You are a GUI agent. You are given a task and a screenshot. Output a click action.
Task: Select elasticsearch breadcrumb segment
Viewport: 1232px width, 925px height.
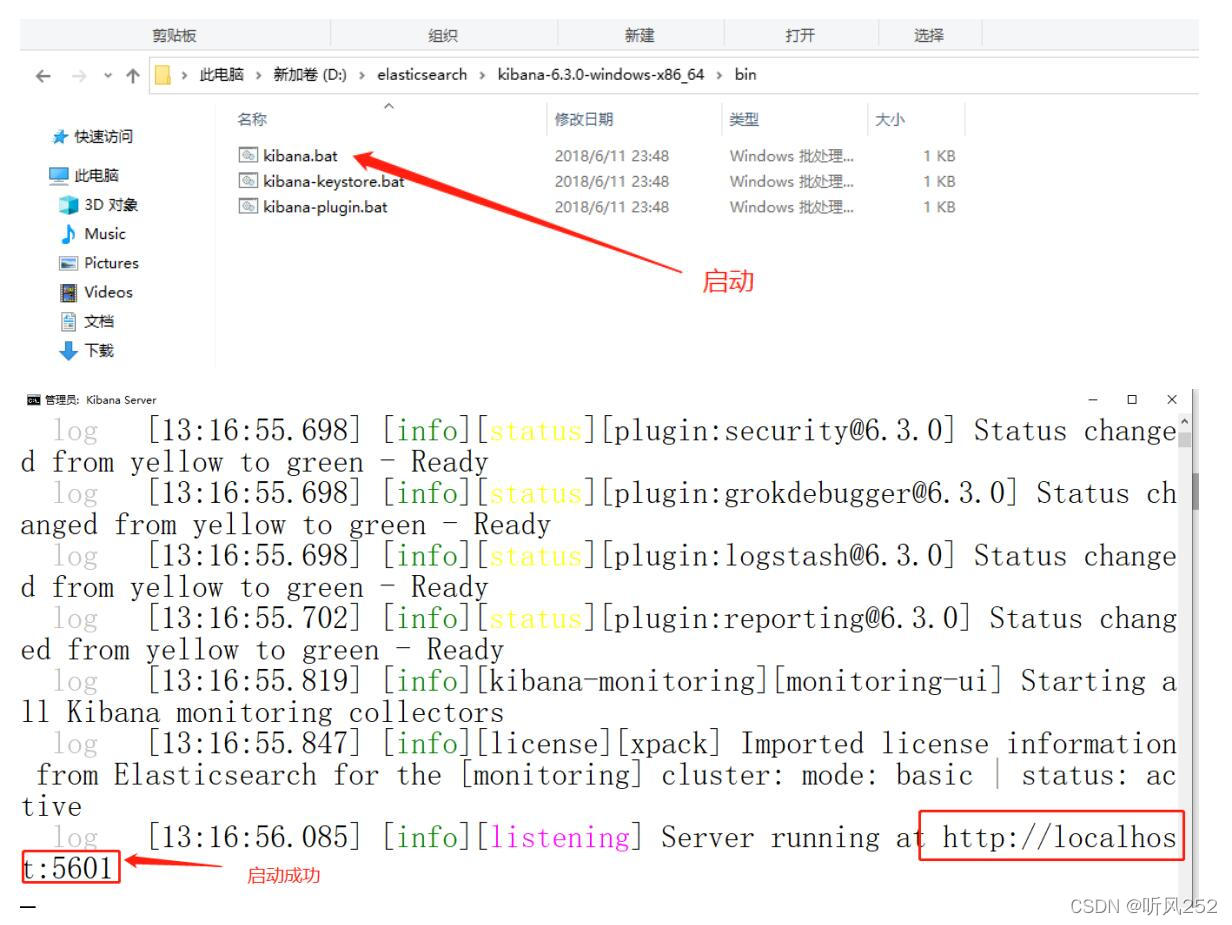coord(422,75)
